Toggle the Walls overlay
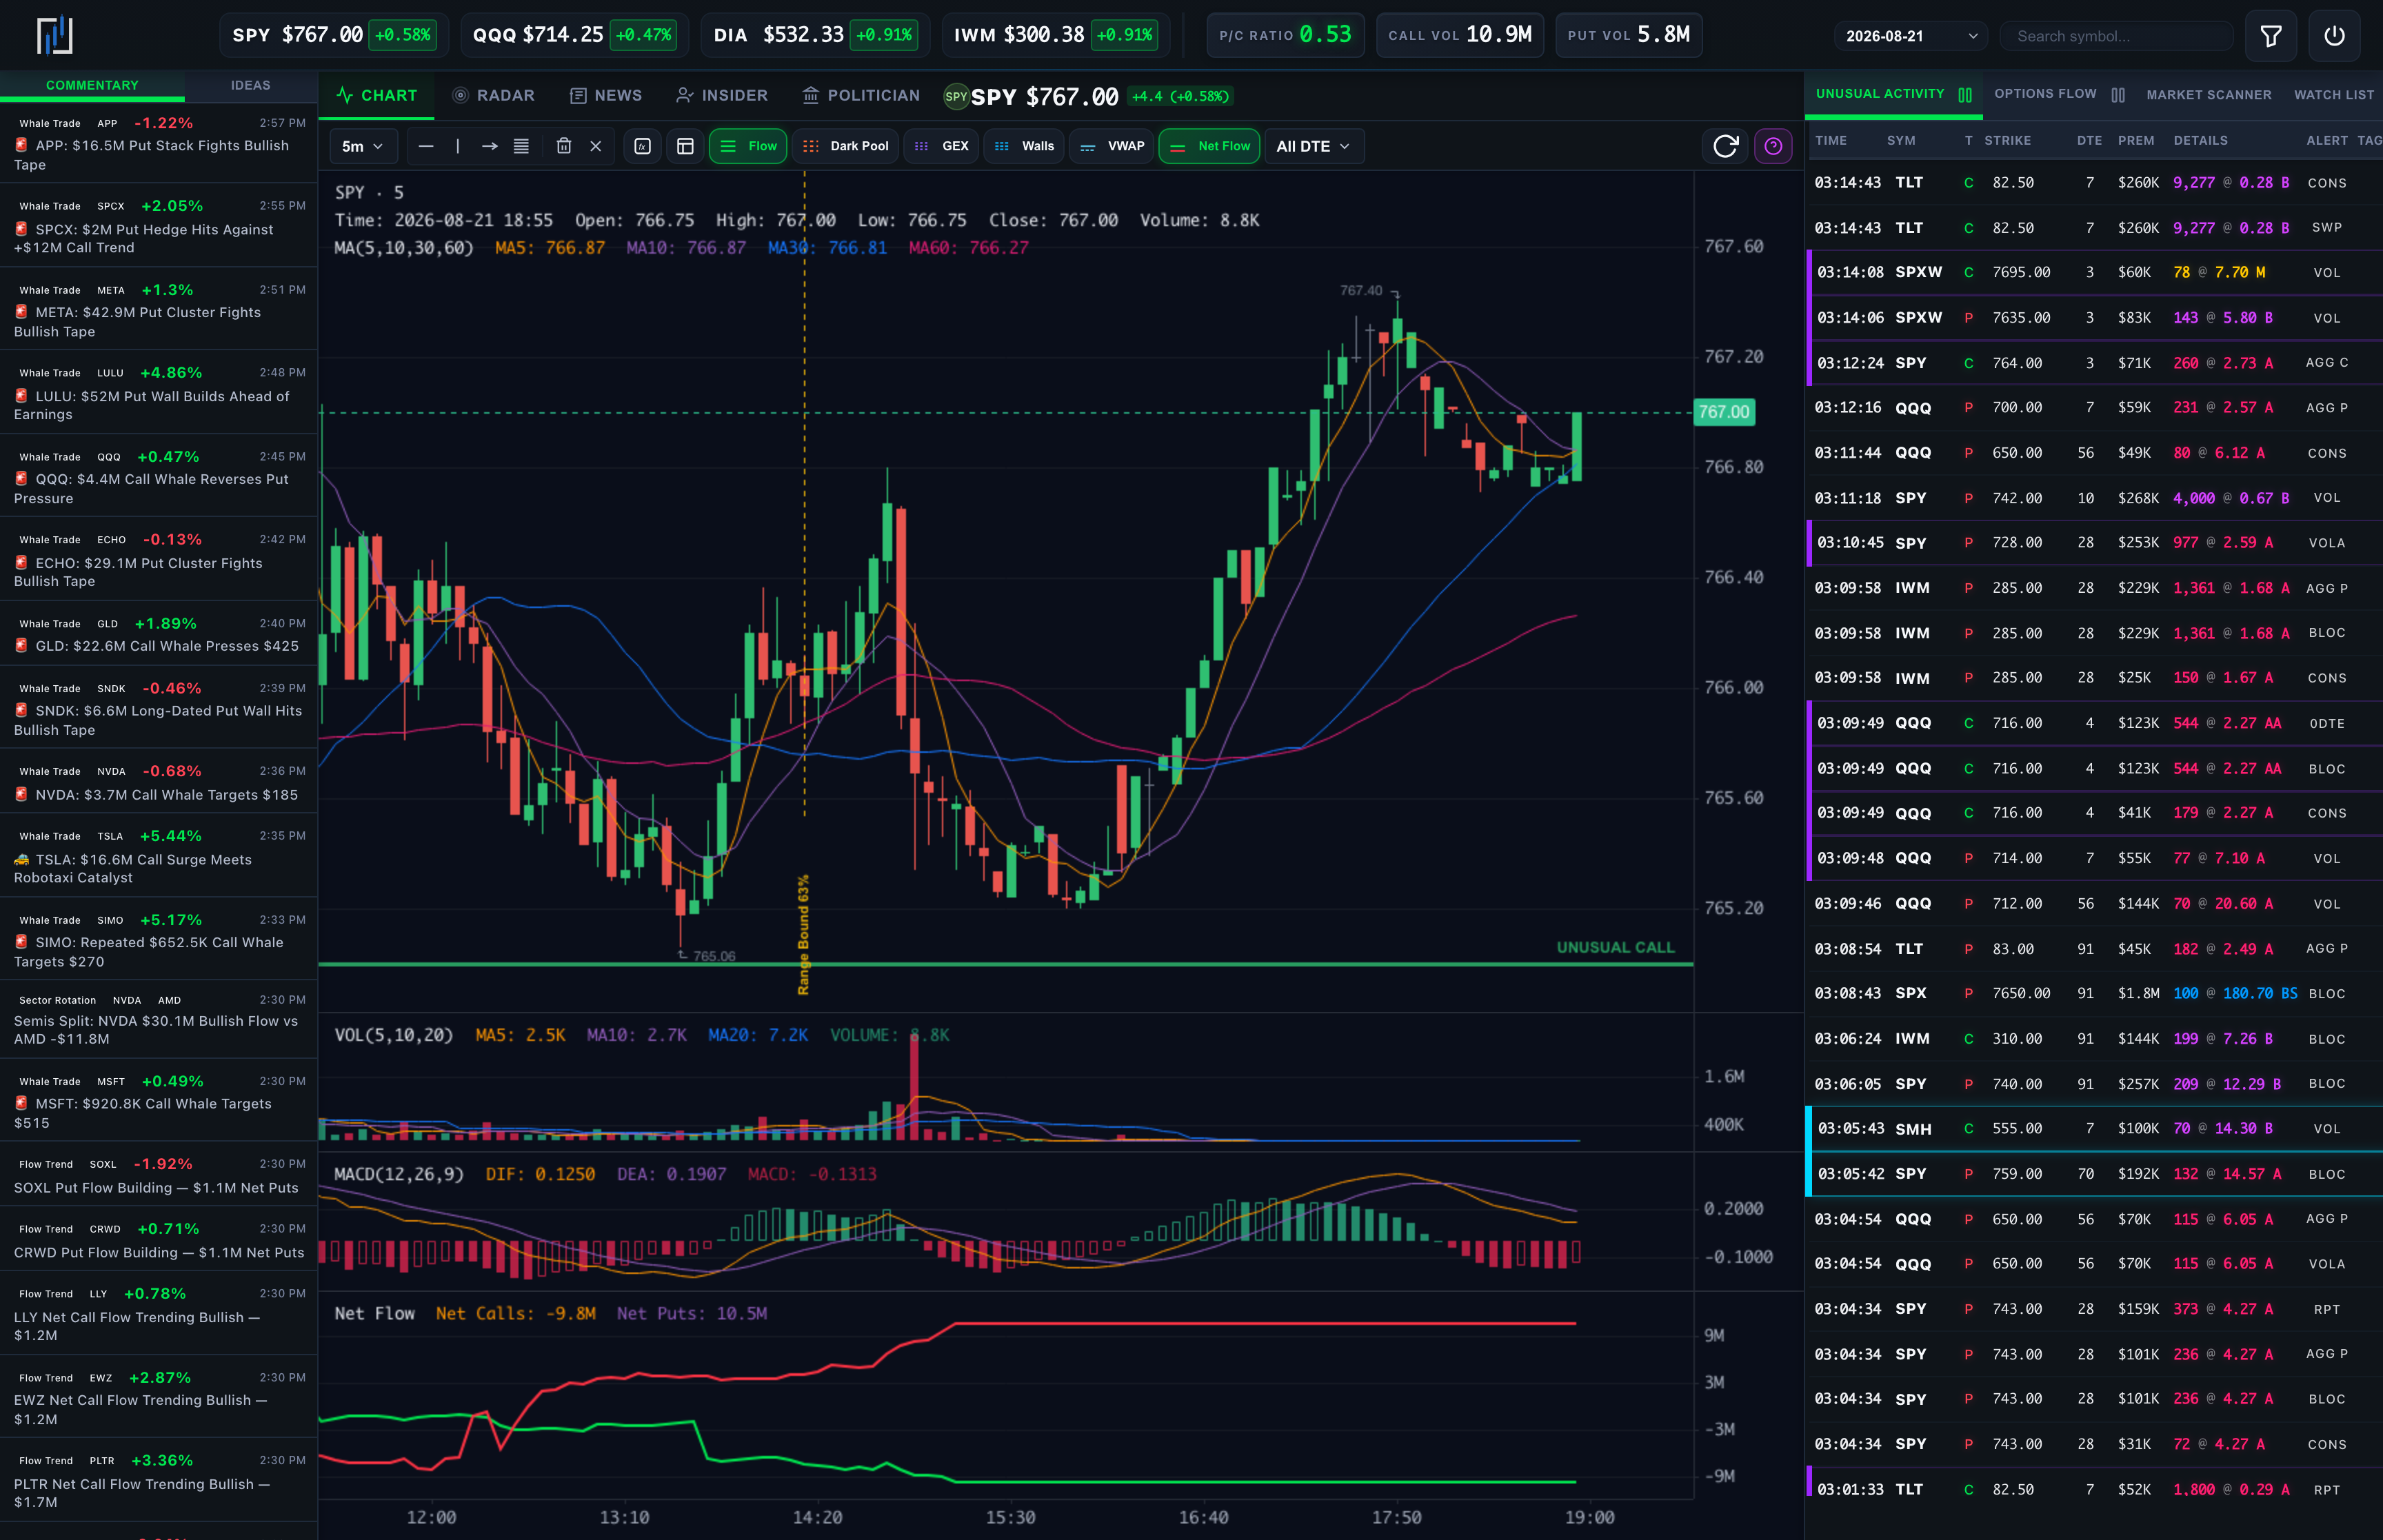The width and height of the screenshot is (2383, 1540). click(1024, 146)
